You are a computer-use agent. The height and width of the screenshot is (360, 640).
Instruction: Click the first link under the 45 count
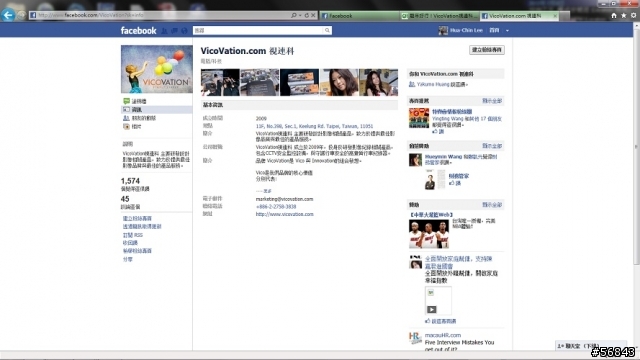coord(137,218)
